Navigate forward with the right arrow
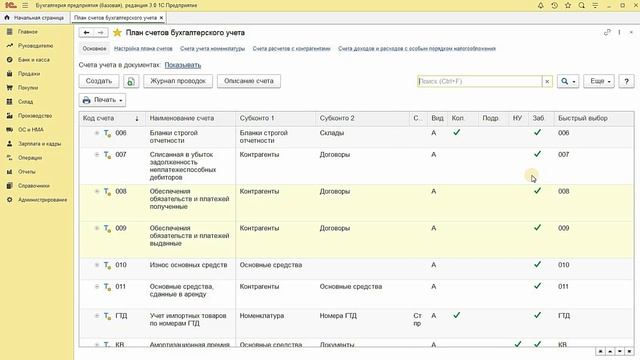Viewport: 640px width, 360px height. pos(100,33)
